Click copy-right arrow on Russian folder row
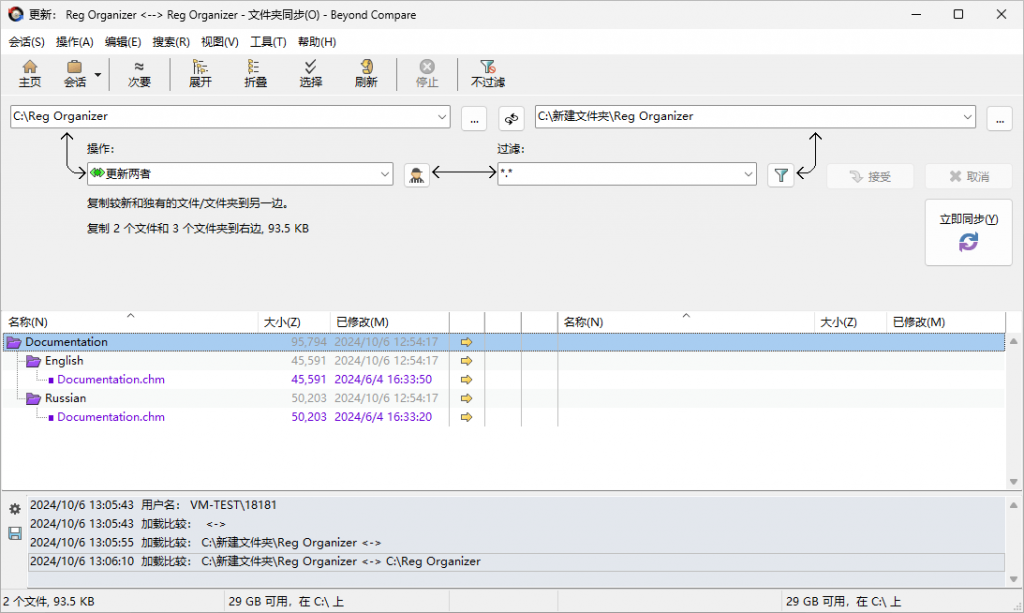The height and width of the screenshot is (613, 1024). 466,398
